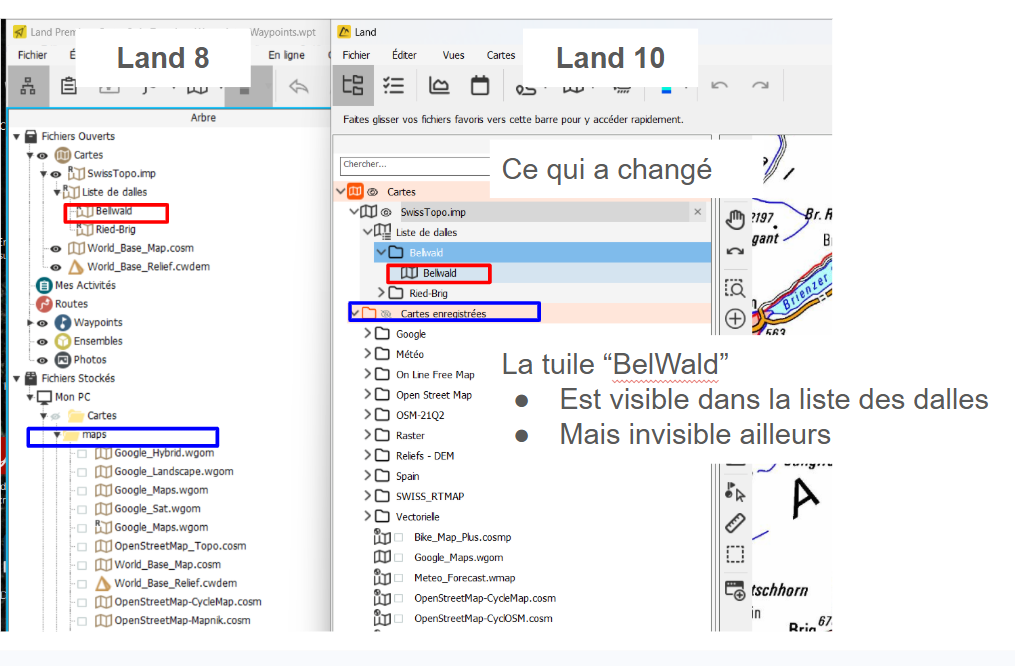
Task: Click the Waypoints round icon in Land 8
Action: [x=63, y=322]
